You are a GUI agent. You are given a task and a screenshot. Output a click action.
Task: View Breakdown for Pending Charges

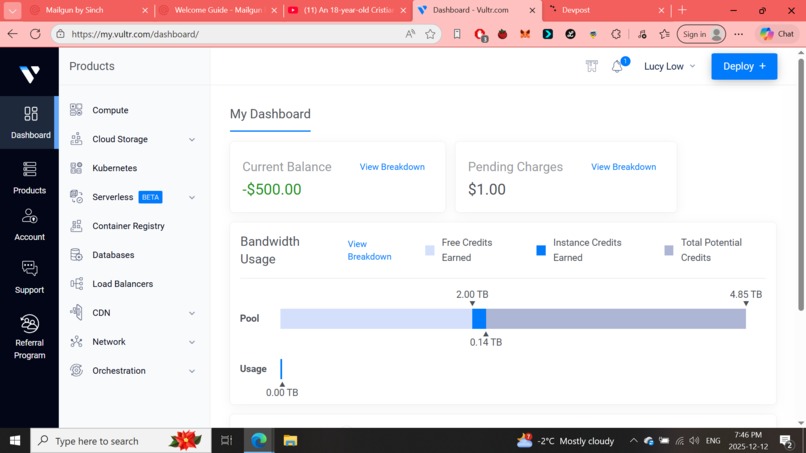624,167
